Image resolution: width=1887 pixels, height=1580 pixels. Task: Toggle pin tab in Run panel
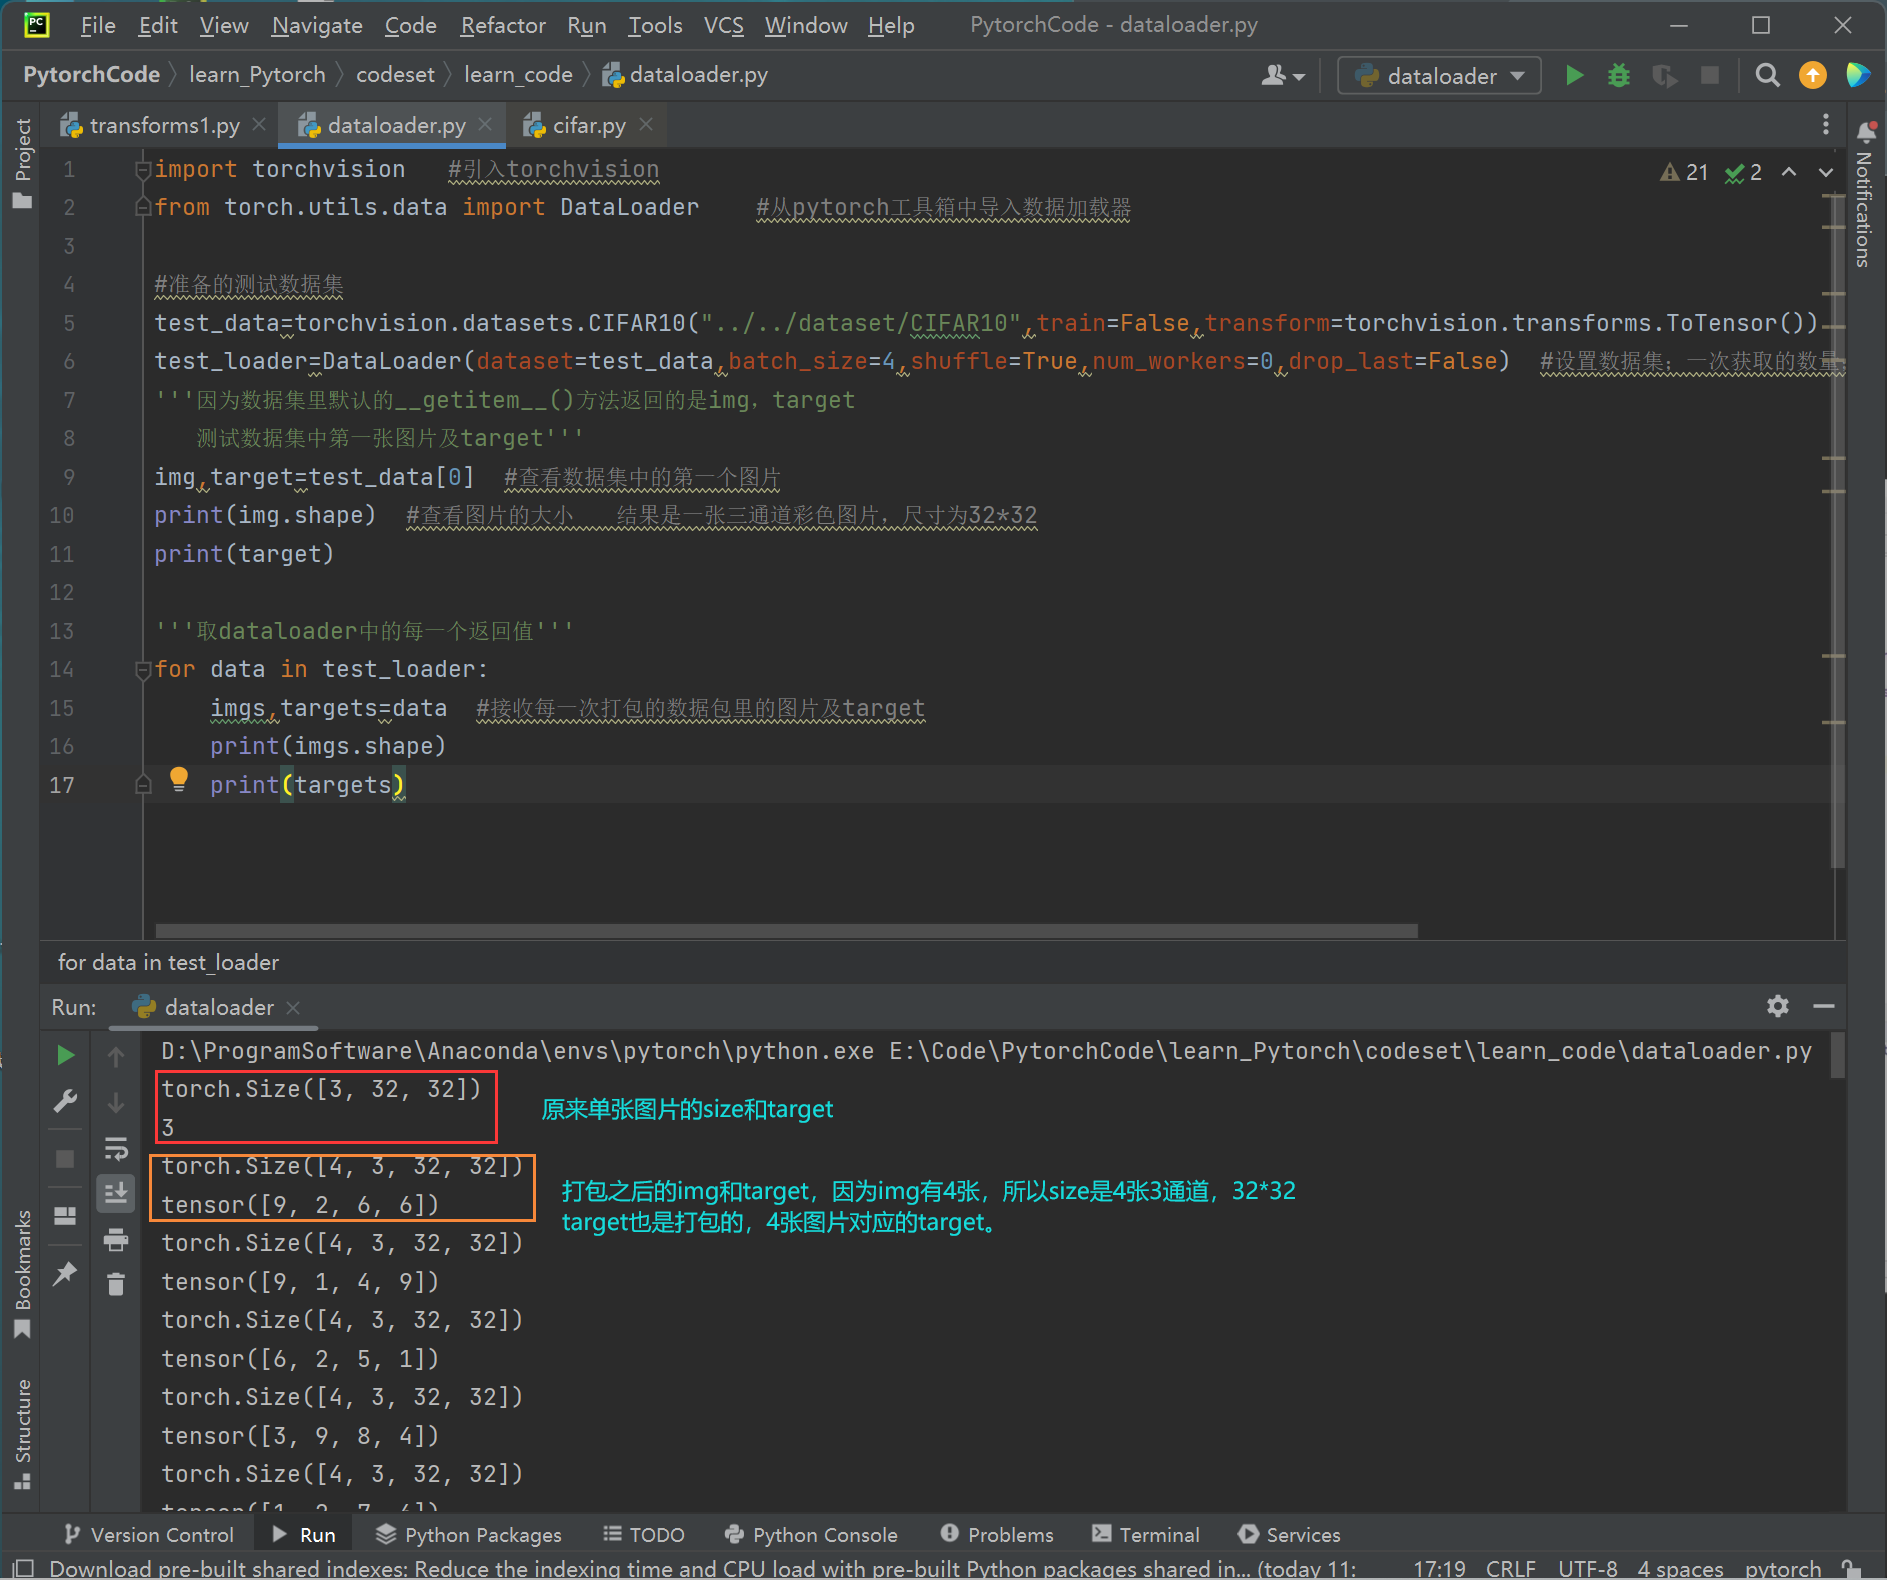tap(65, 1273)
